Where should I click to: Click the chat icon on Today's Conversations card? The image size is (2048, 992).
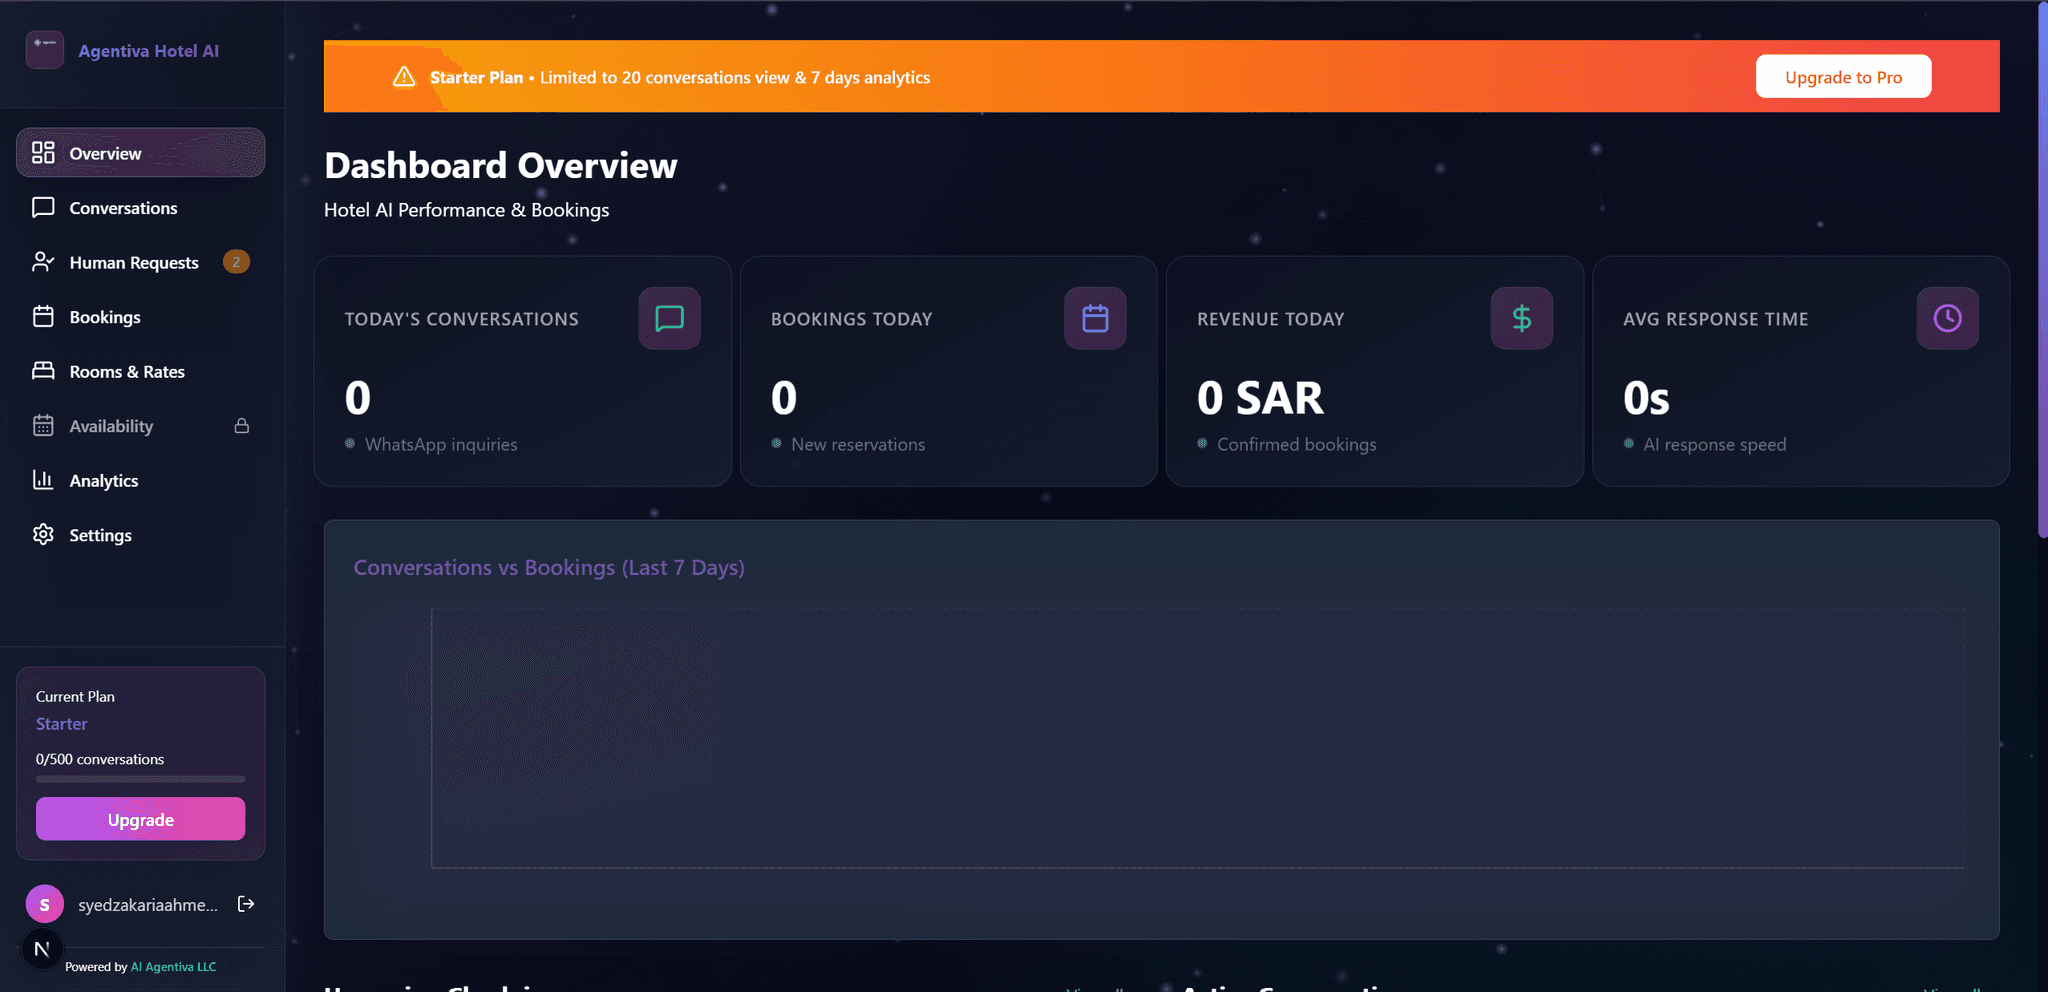point(669,318)
